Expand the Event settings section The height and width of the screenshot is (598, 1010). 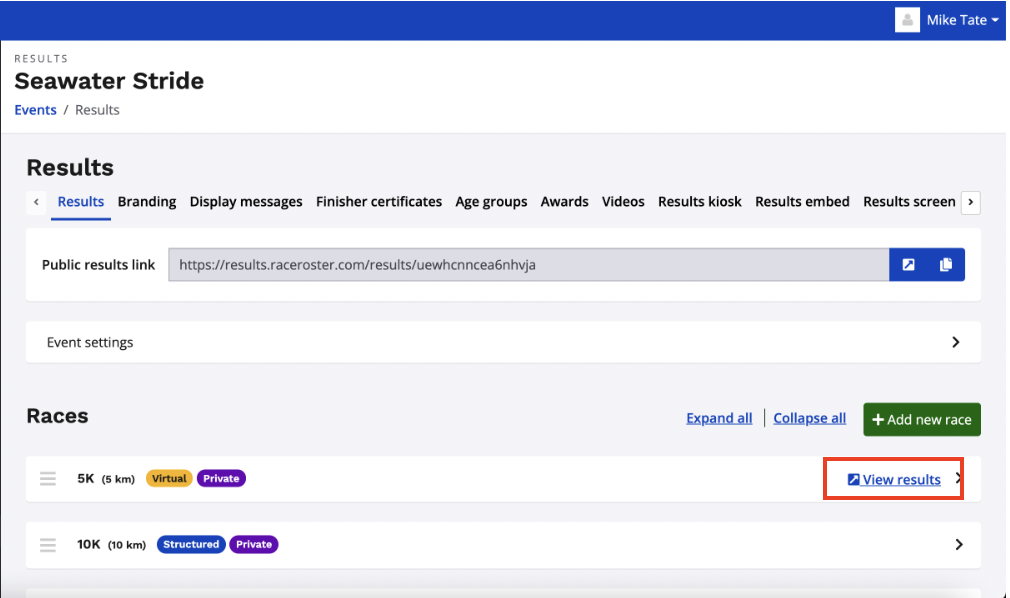point(955,342)
